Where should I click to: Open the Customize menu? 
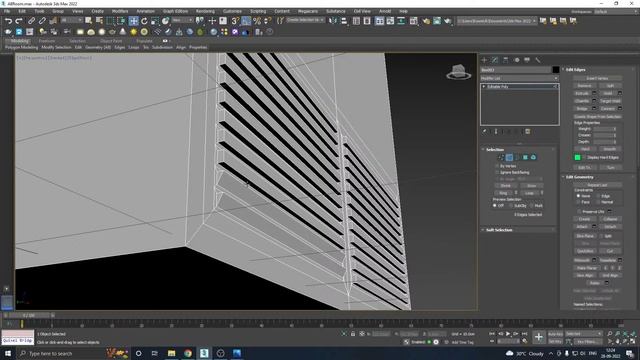[232, 11]
